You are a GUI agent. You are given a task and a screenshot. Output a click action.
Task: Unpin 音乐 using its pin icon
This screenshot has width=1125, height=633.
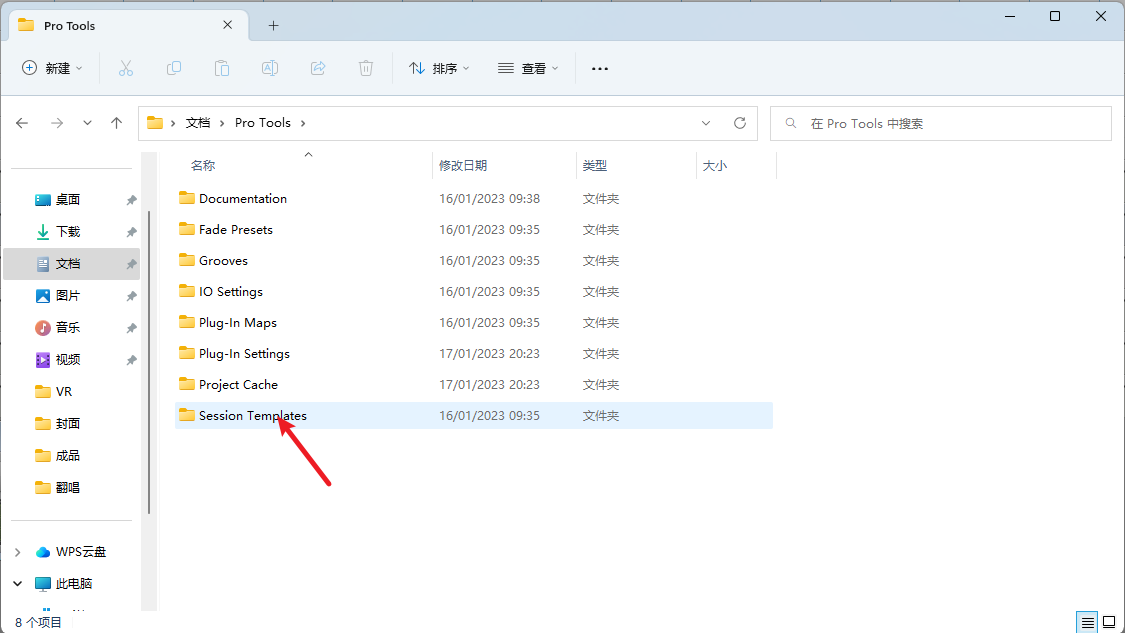[x=131, y=328]
